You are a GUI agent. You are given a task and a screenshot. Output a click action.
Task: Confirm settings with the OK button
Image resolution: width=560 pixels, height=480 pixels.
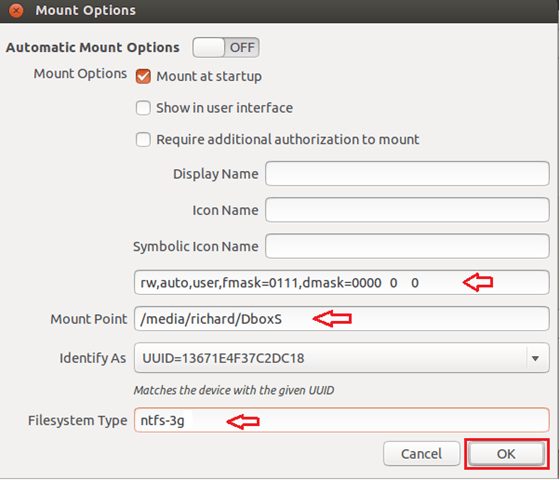click(x=506, y=454)
